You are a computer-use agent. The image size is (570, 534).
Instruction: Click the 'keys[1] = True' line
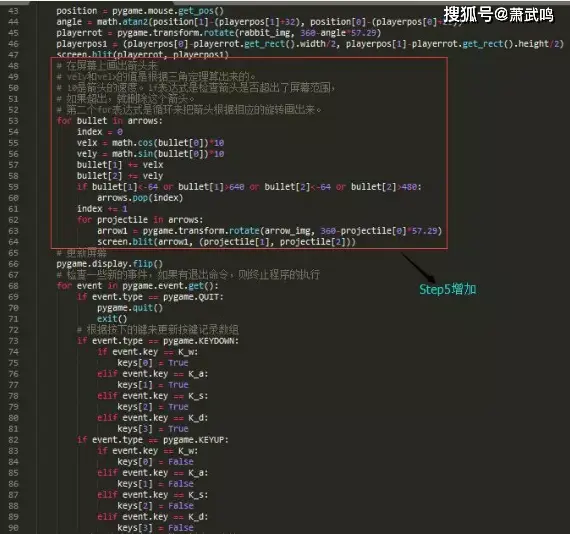click(x=153, y=385)
